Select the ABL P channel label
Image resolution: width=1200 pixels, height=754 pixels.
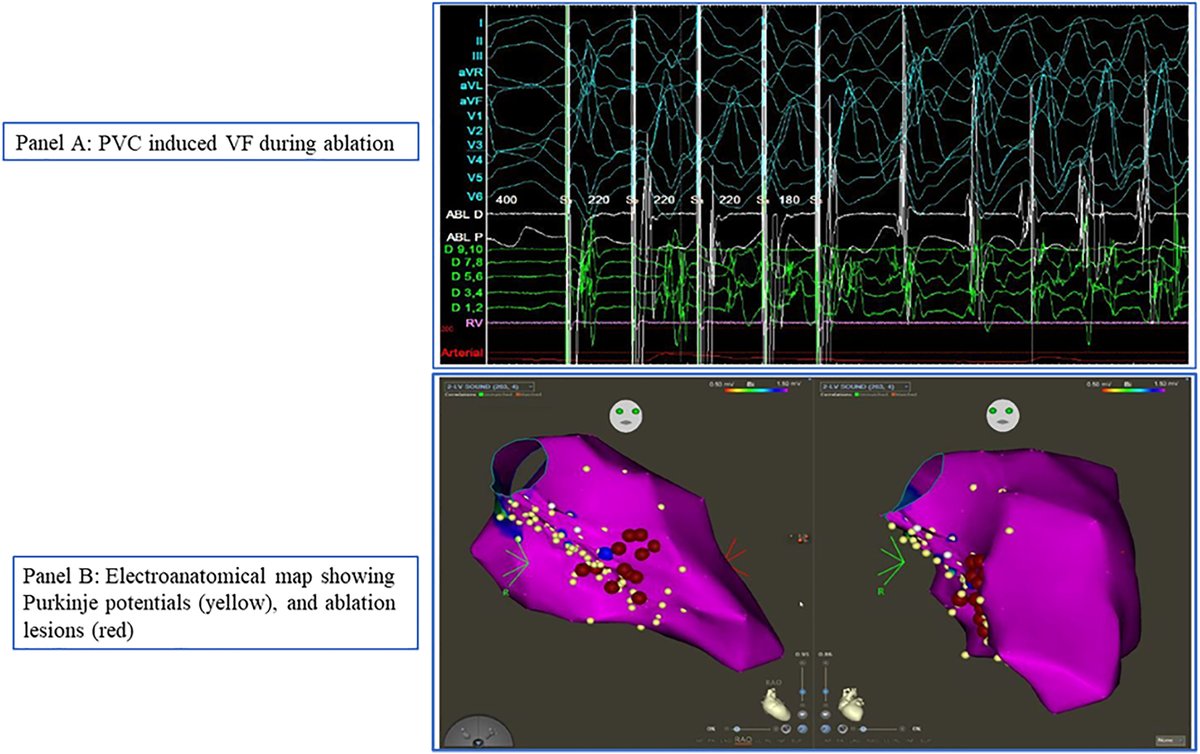pyautogui.click(x=466, y=236)
